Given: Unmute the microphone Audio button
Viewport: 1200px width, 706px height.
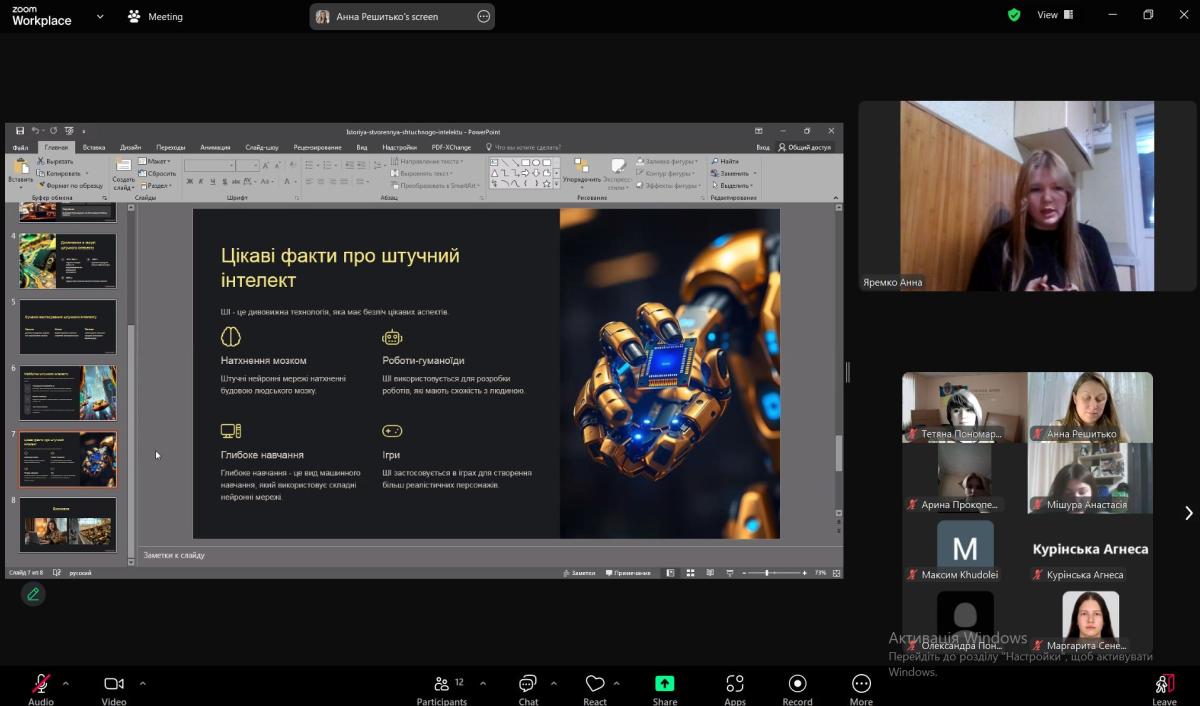Looking at the screenshot, I should (x=41, y=686).
